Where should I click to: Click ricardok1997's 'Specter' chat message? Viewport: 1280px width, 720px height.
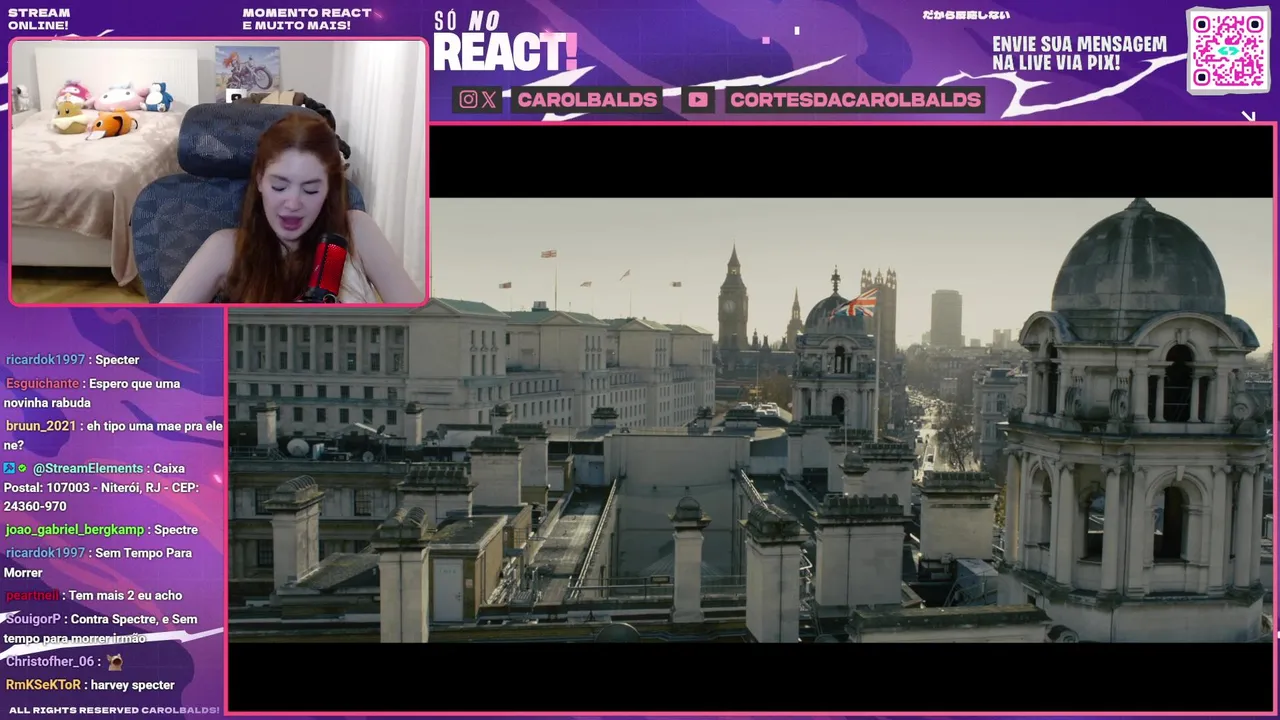tap(117, 360)
